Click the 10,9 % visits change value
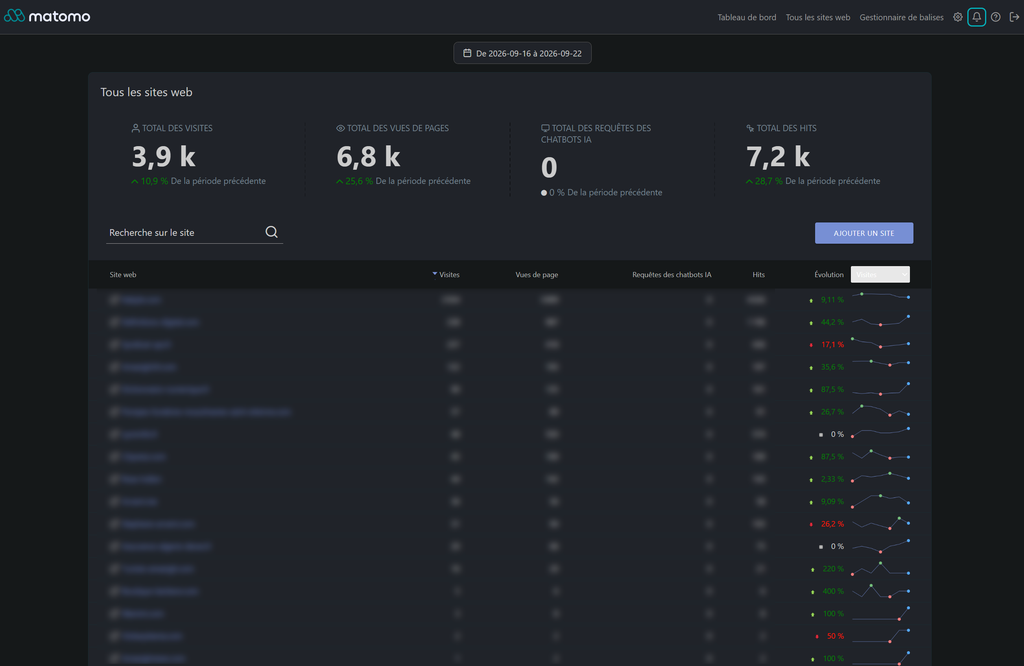Screen dimensions: 1024x666 click(154, 181)
